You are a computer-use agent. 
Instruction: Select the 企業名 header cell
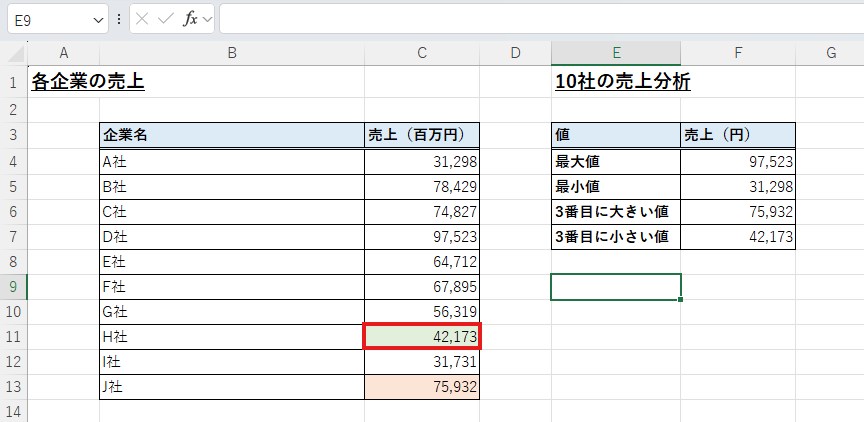coord(231,135)
